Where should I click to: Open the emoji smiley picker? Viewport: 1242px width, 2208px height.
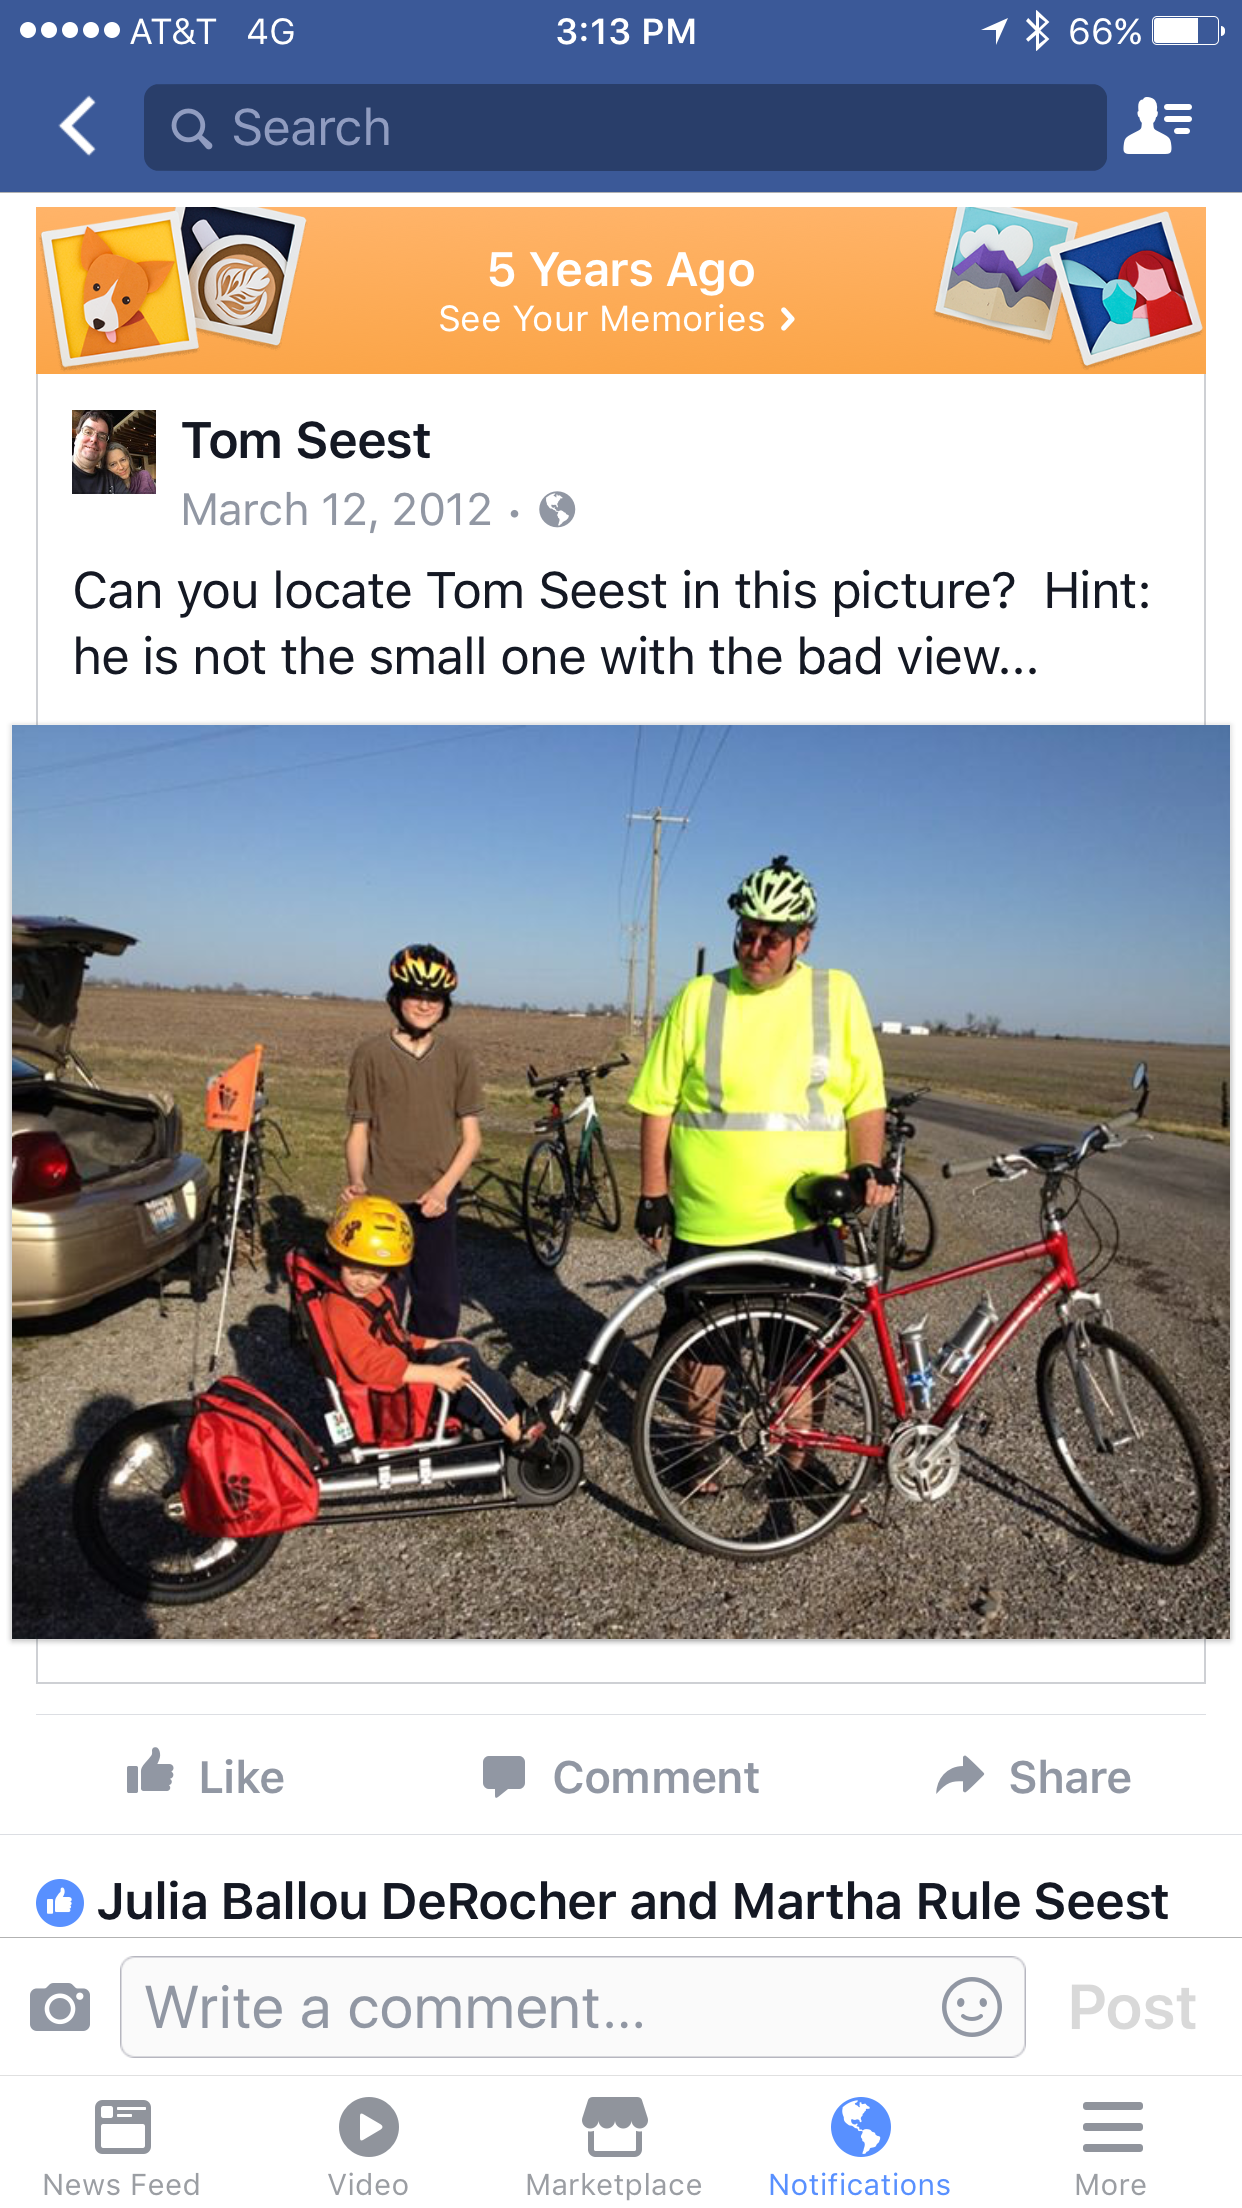971,2006
